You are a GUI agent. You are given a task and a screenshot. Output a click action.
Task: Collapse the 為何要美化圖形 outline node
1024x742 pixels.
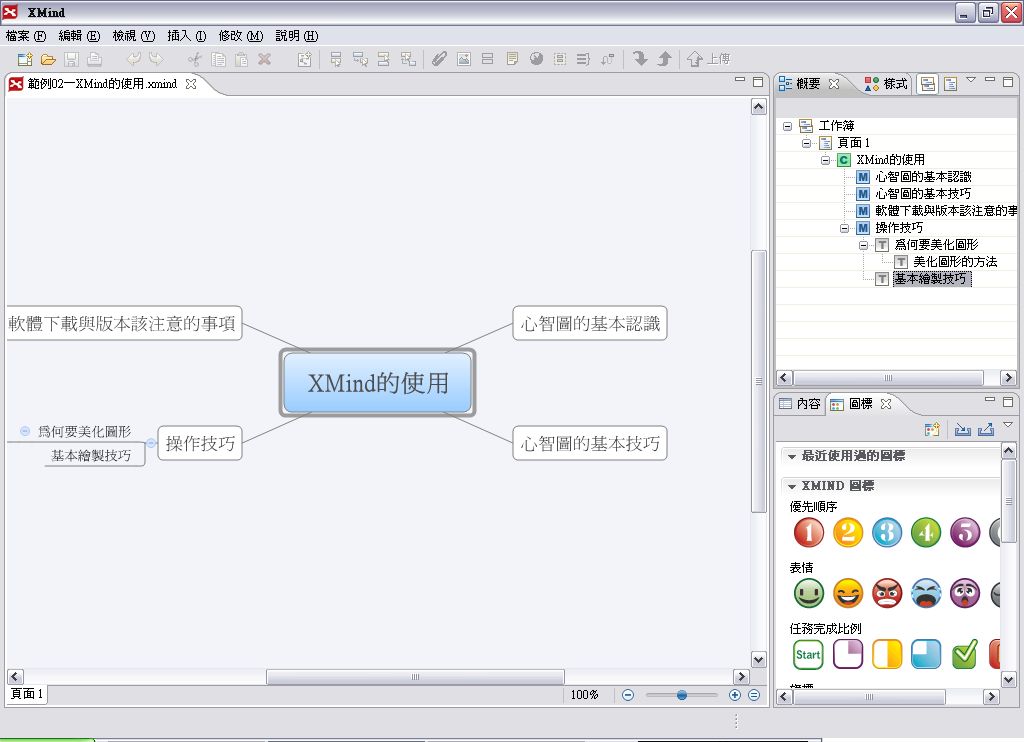coord(863,245)
